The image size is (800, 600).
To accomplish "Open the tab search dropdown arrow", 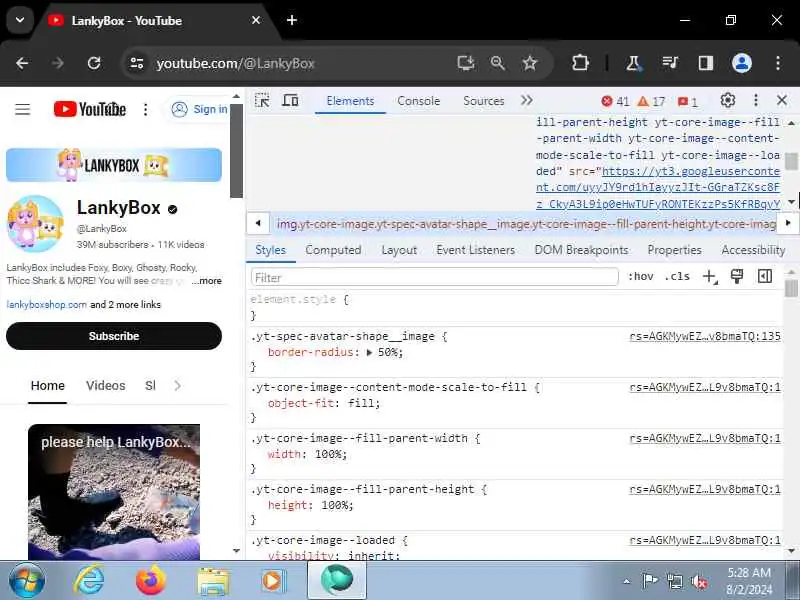I will (x=20, y=20).
